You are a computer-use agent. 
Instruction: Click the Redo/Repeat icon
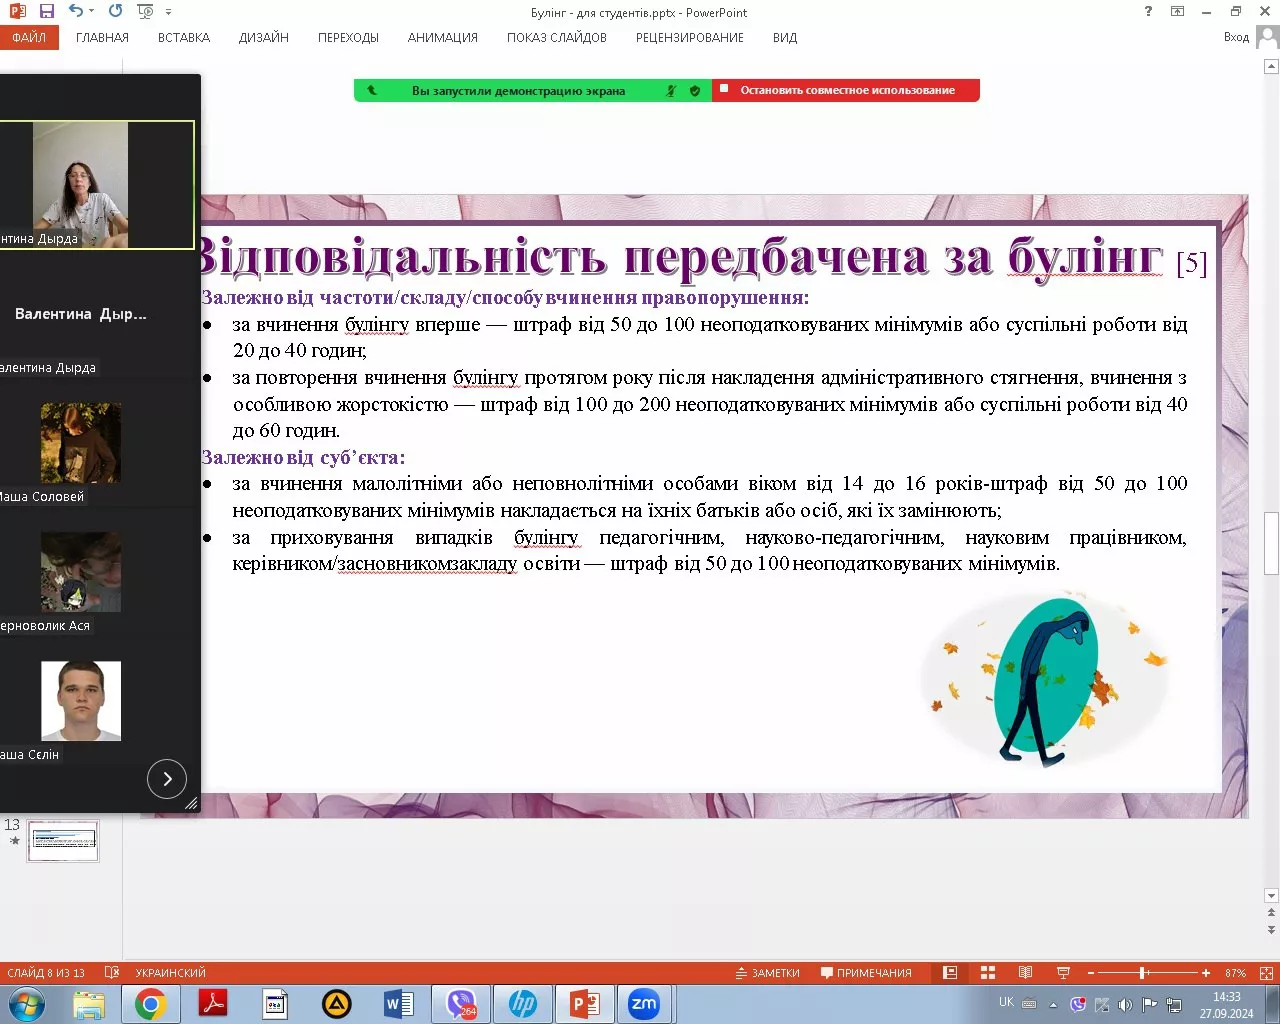point(116,12)
